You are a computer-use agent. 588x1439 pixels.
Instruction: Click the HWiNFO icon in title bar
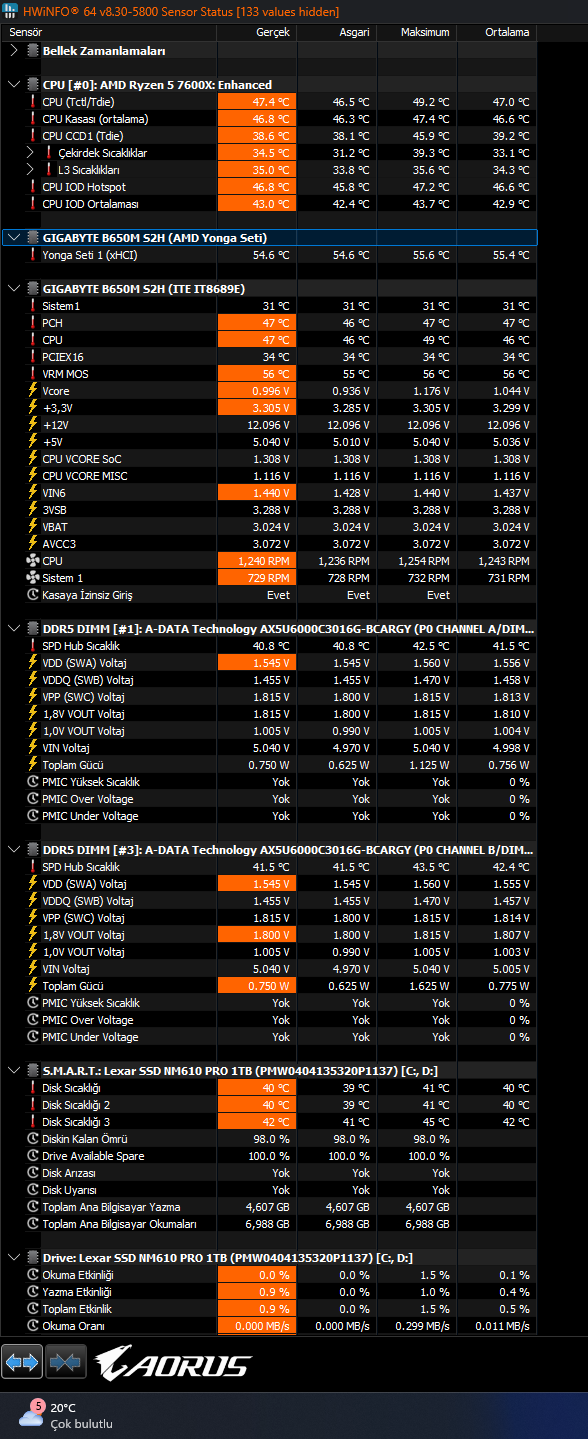11,12
